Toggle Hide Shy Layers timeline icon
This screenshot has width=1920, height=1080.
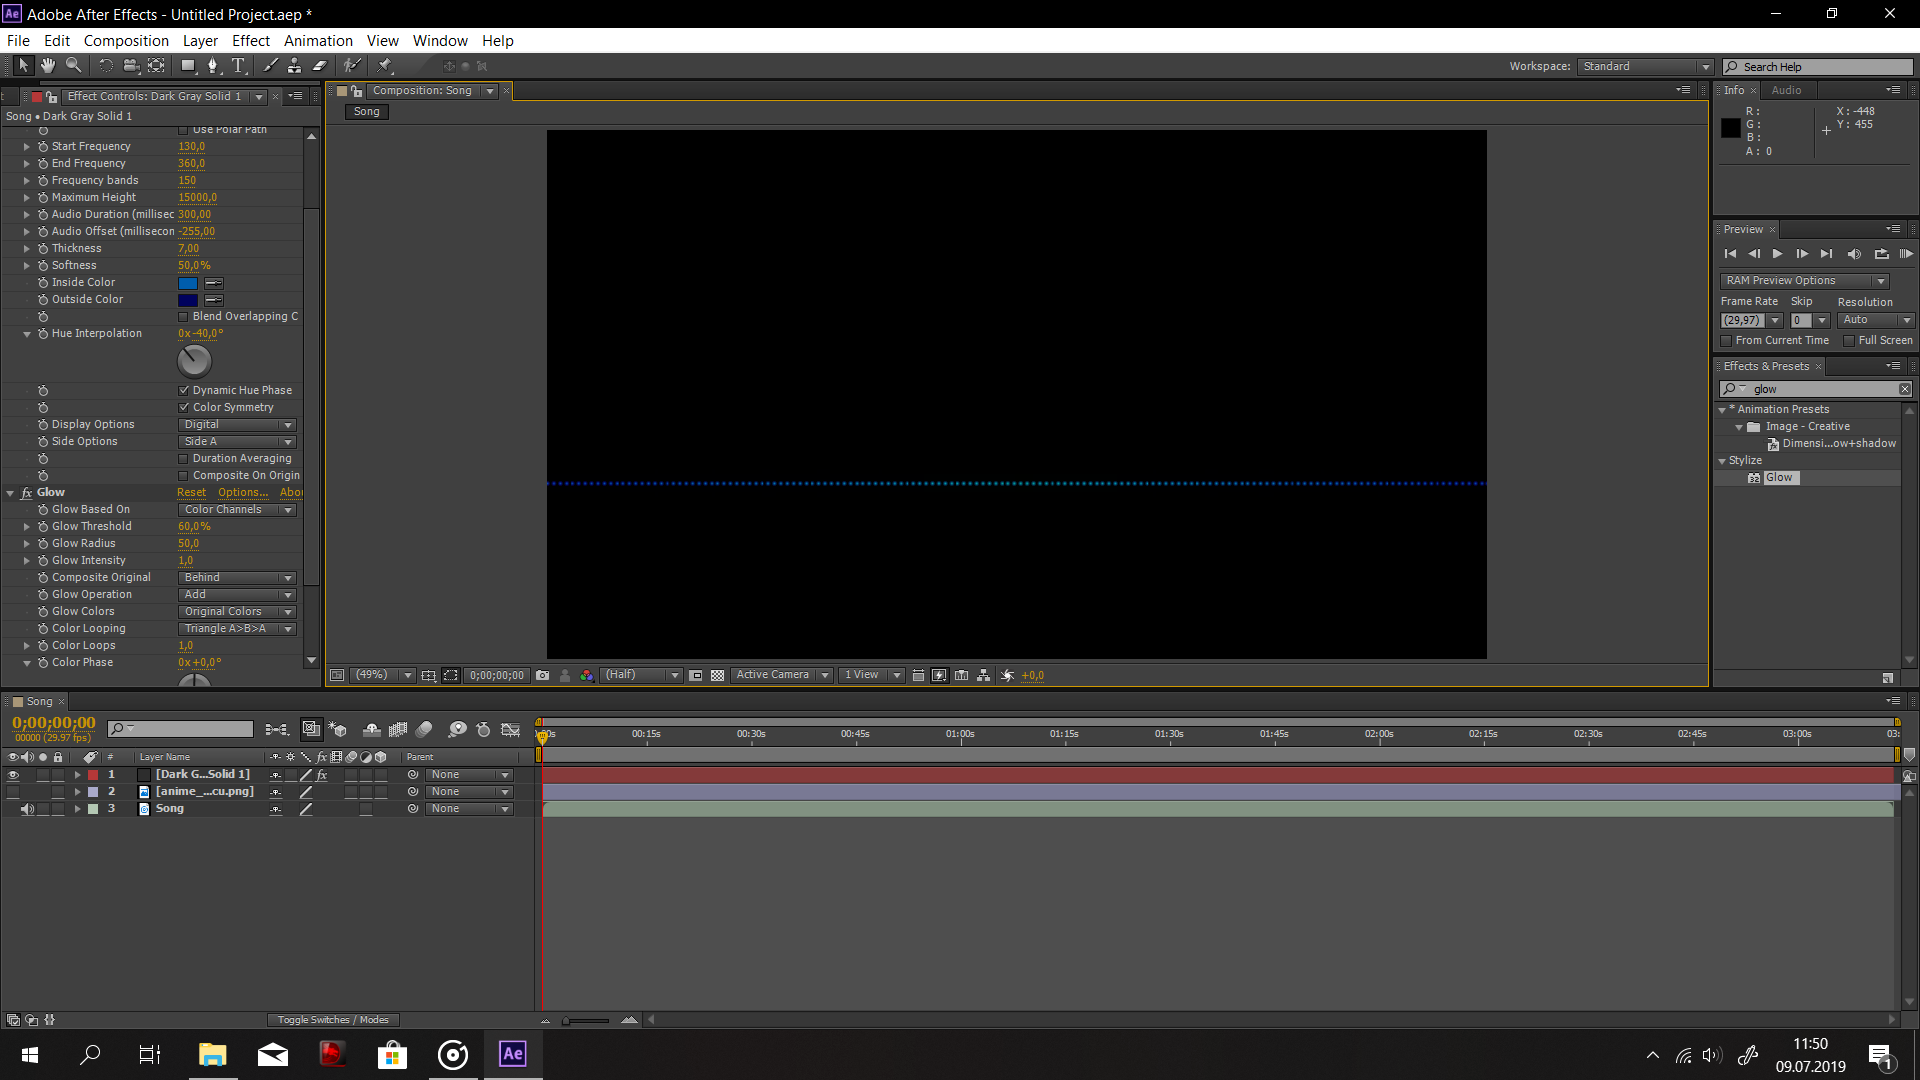pos(371,730)
